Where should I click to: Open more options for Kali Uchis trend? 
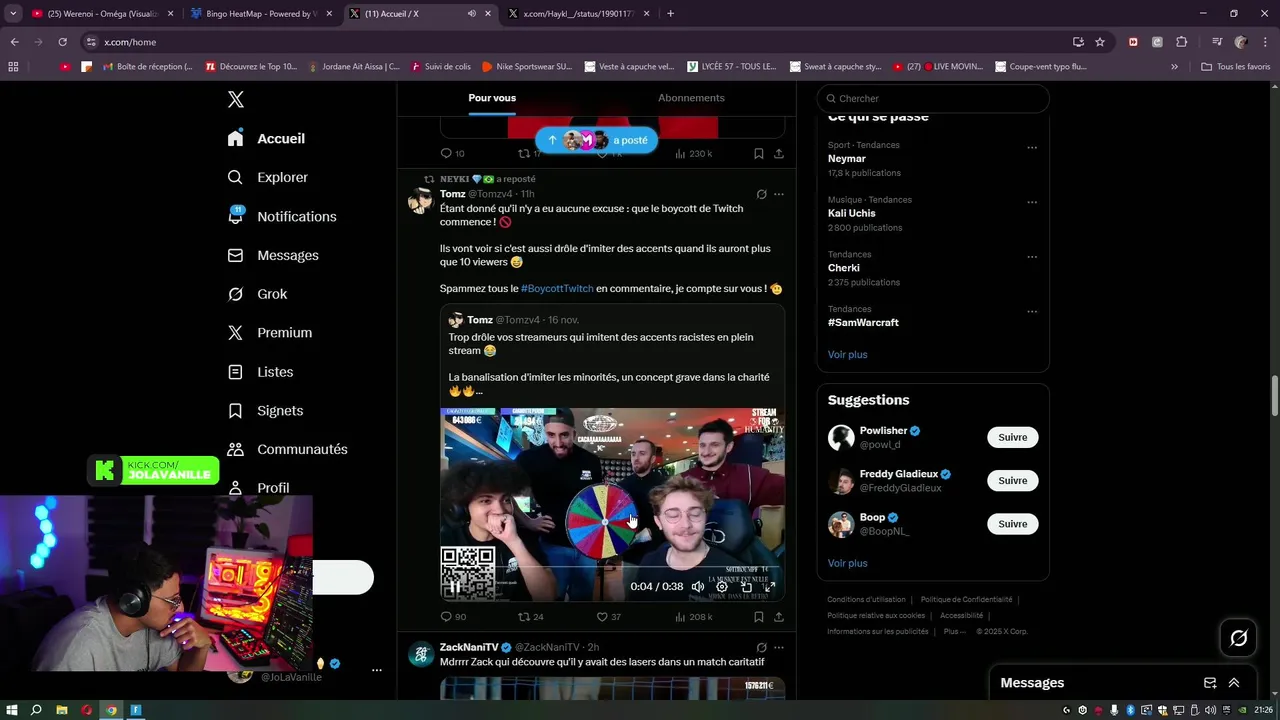click(x=1032, y=202)
